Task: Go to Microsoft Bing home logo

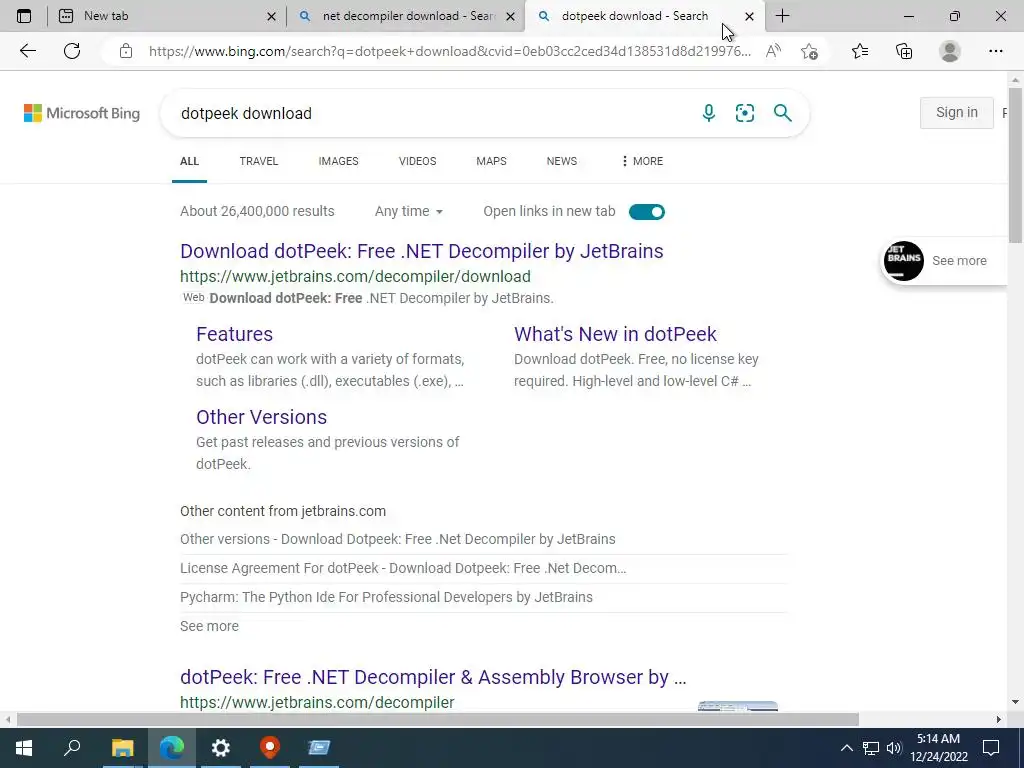Action: click(x=82, y=113)
